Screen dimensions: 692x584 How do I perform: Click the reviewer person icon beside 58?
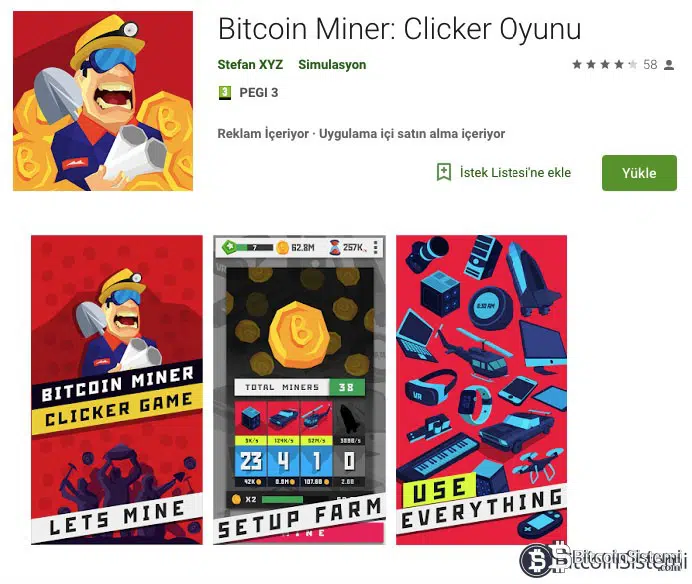pyautogui.click(x=669, y=65)
